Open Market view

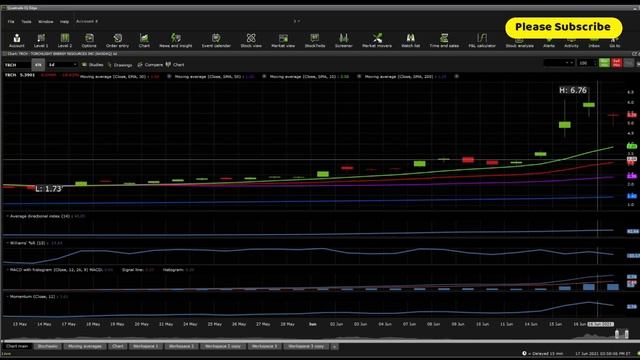[x=283, y=40]
